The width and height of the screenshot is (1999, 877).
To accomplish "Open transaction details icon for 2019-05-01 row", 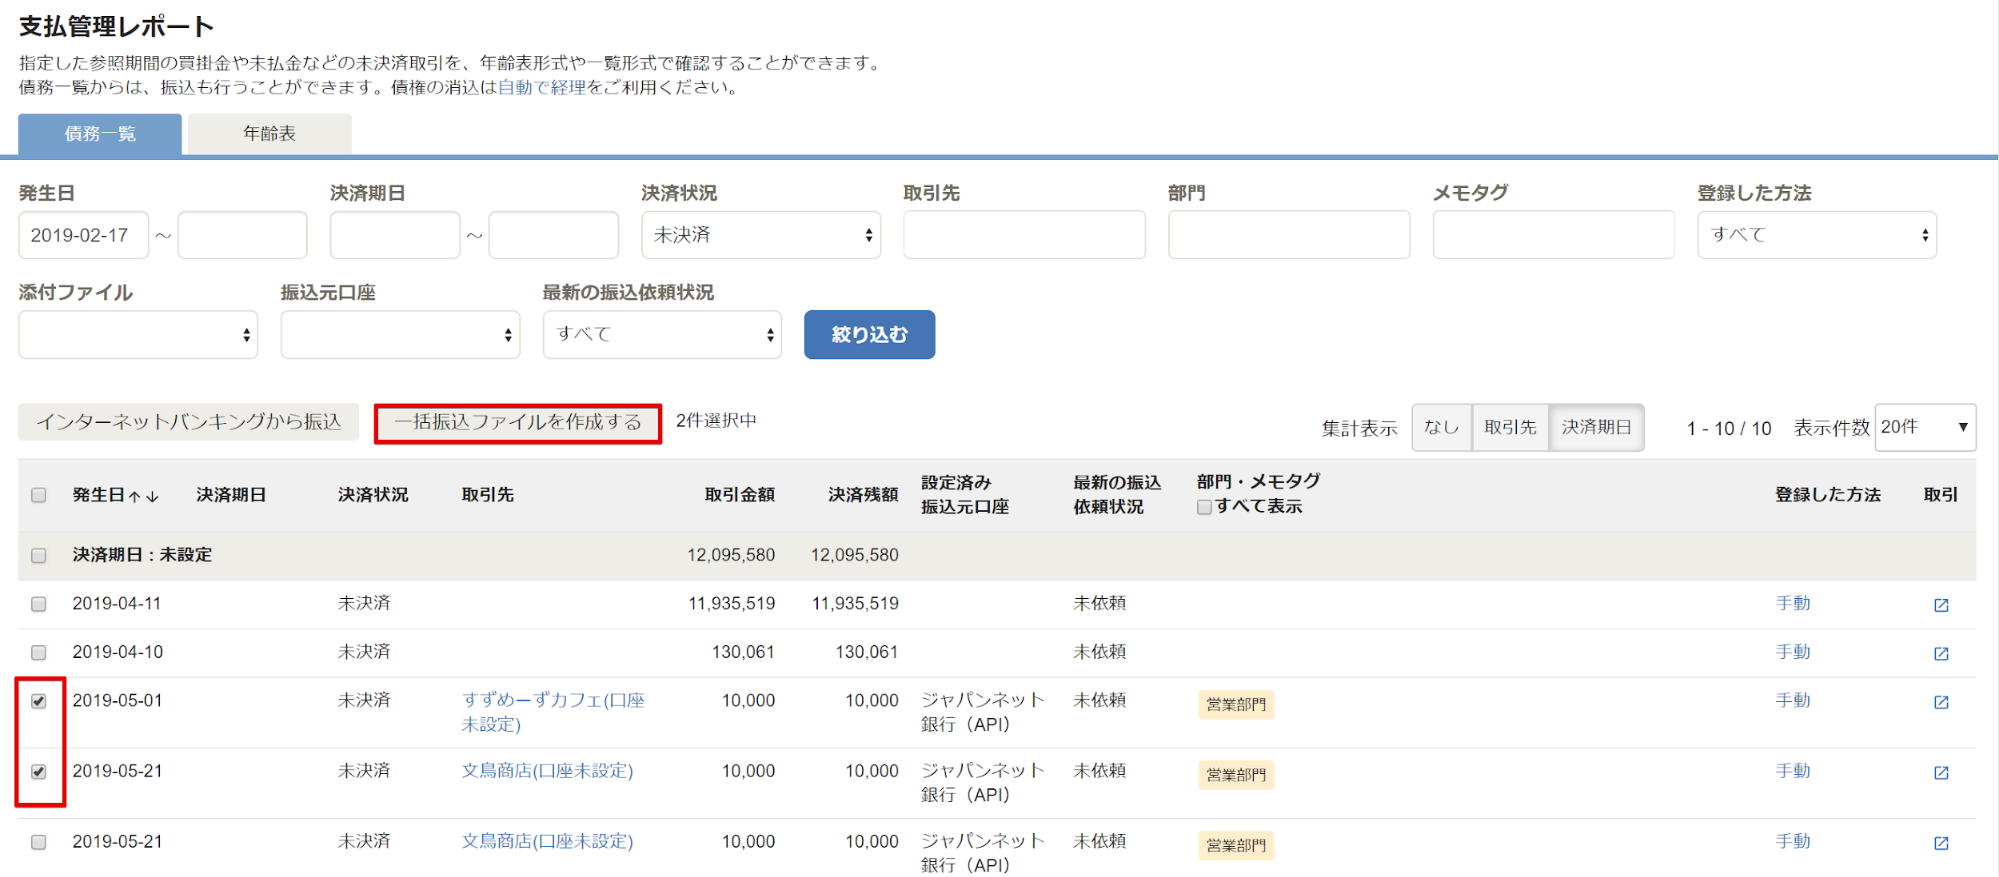I will (x=1941, y=702).
